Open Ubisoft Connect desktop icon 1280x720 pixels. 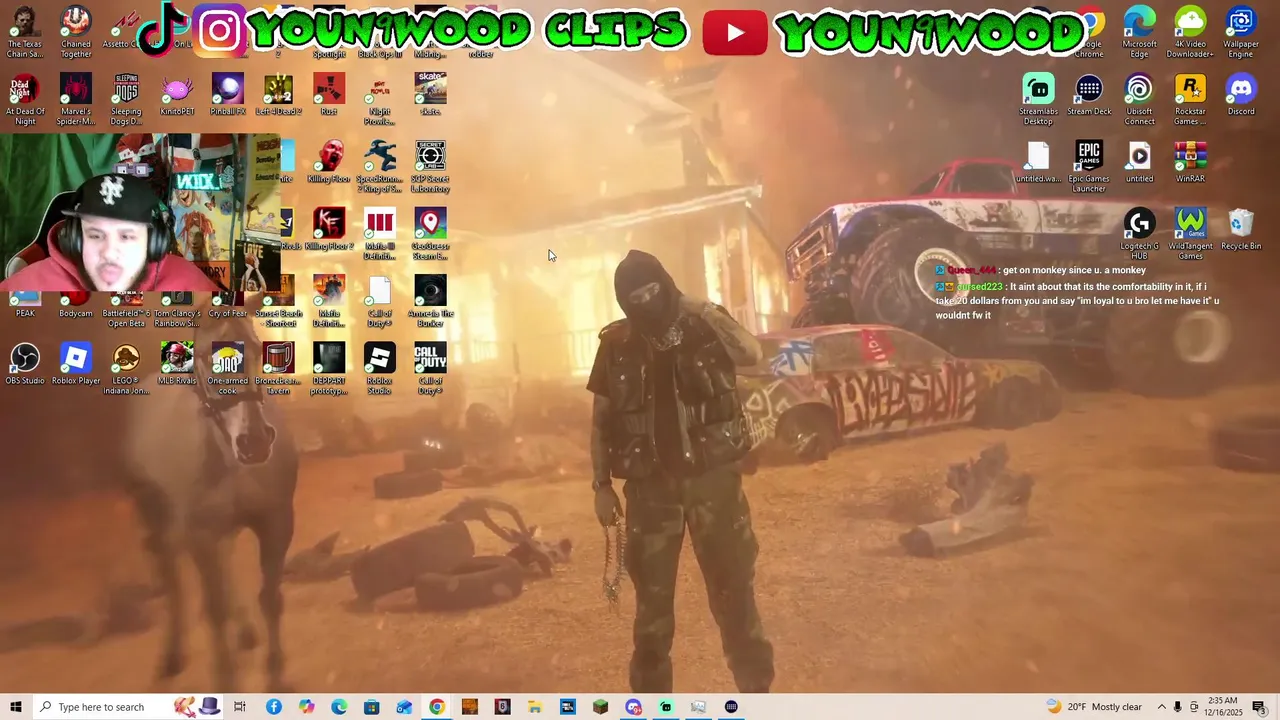click(x=1139, y=100)
